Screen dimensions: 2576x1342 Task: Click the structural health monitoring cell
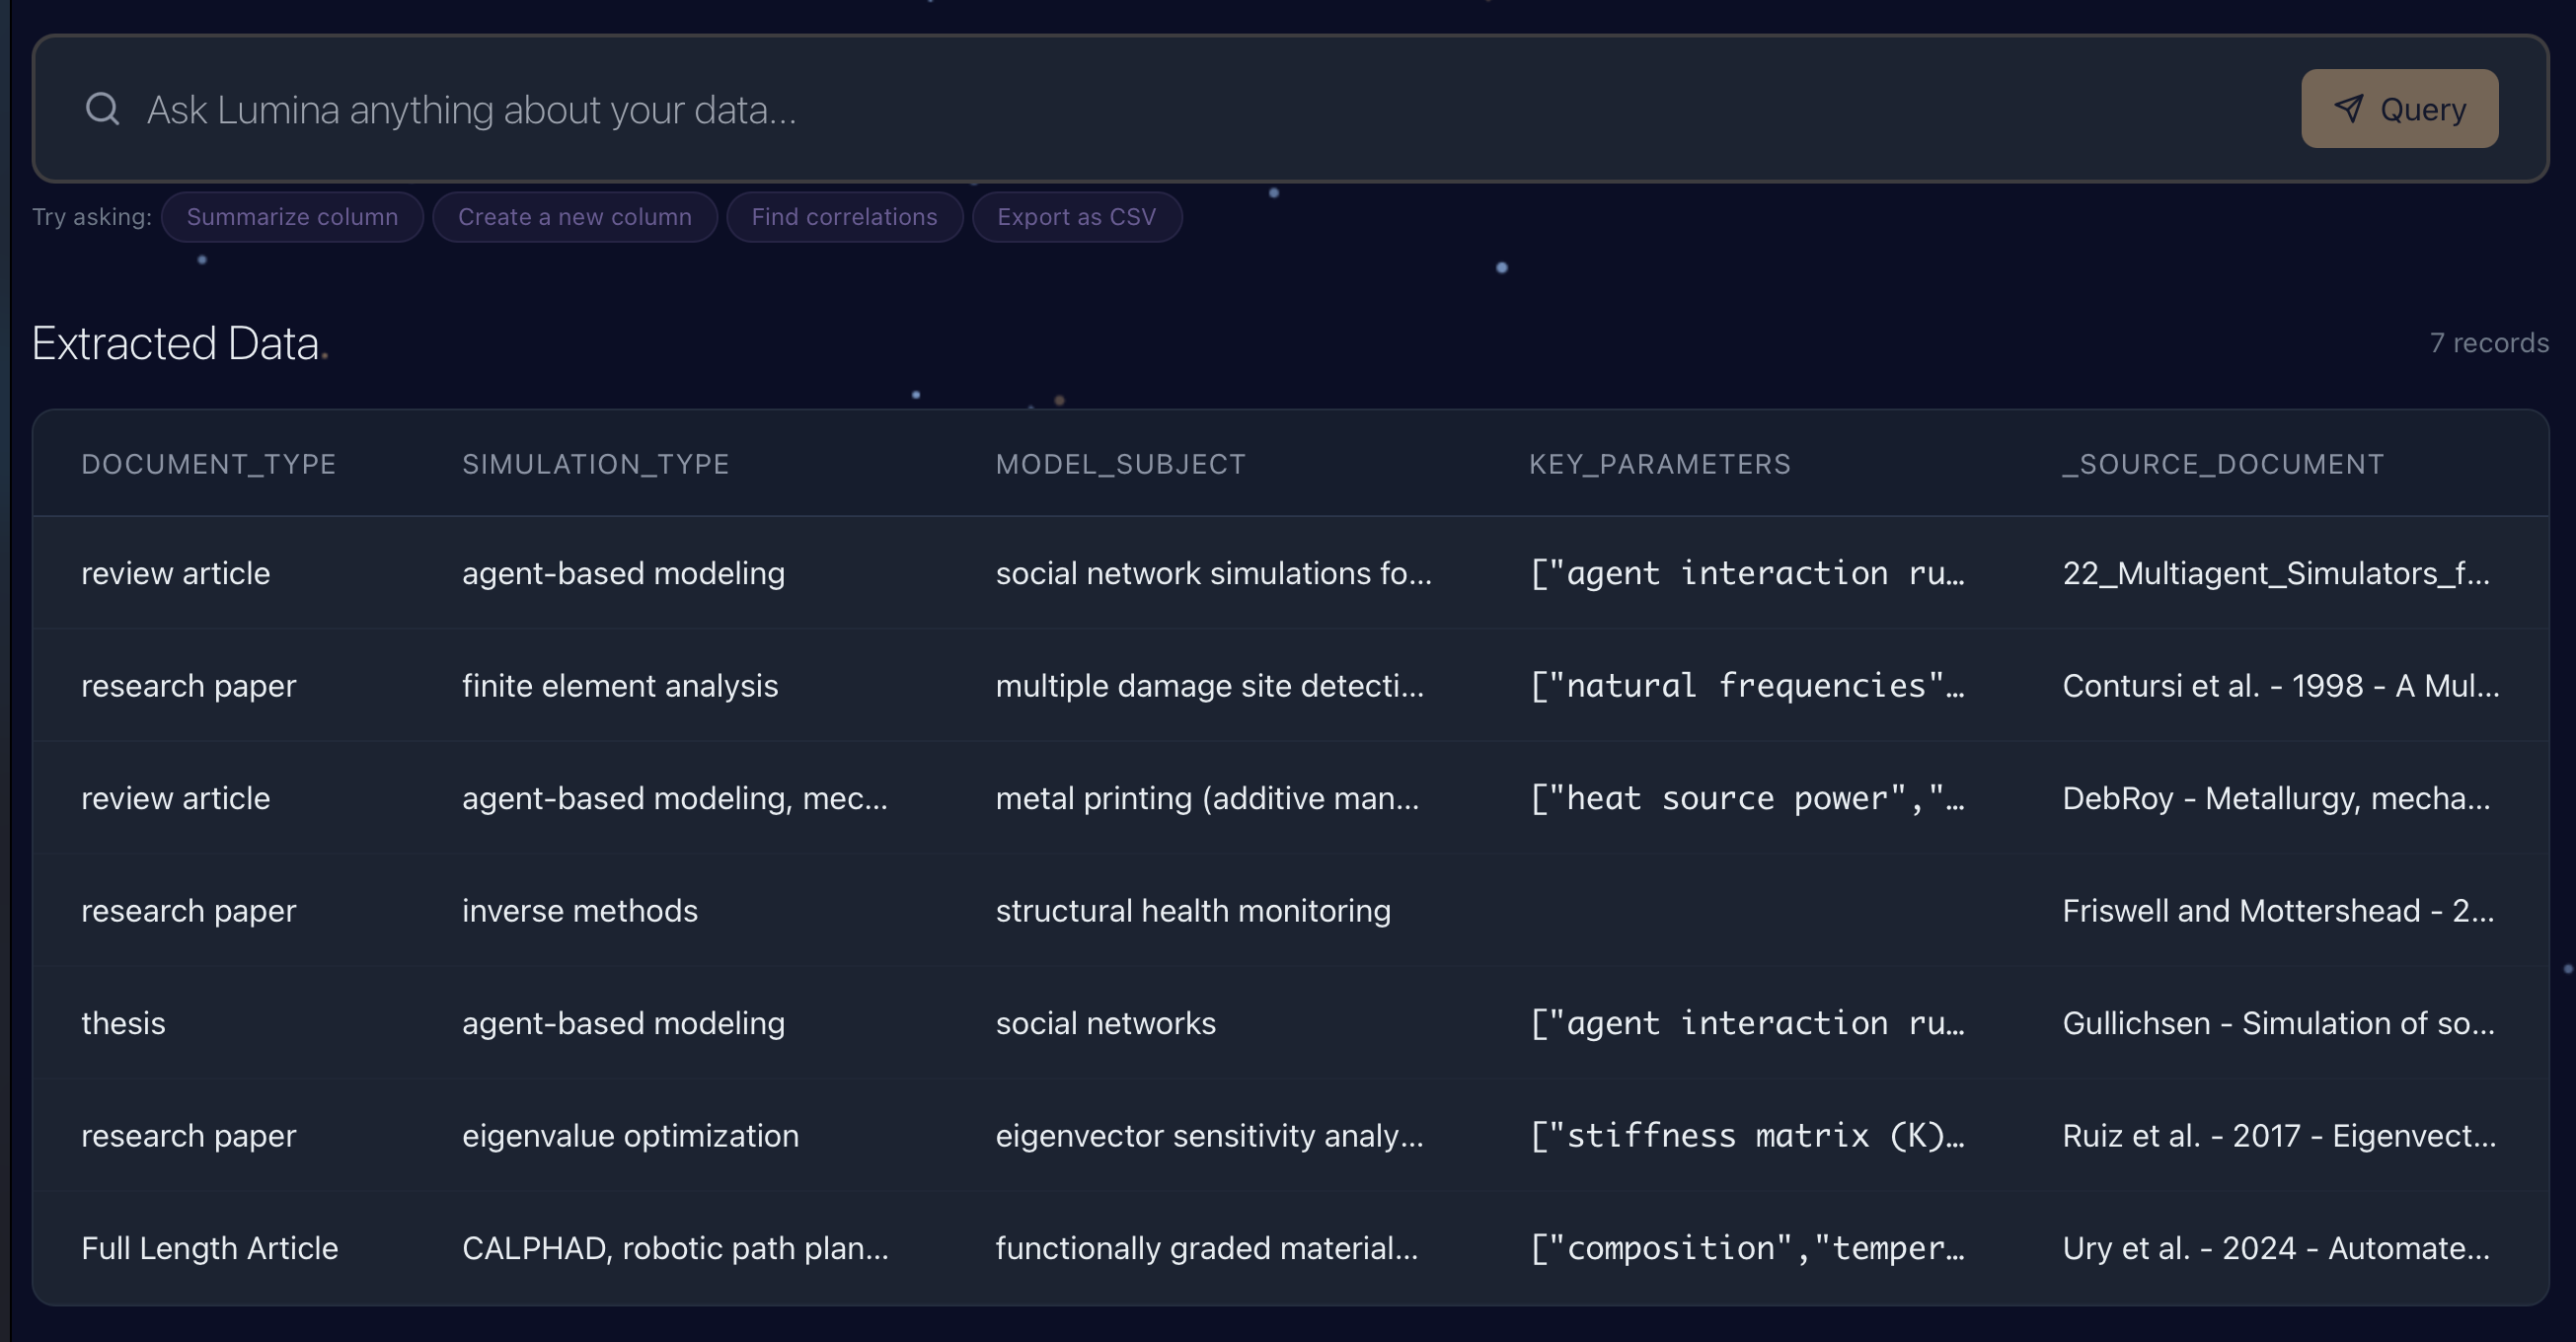coord(1192,911)
